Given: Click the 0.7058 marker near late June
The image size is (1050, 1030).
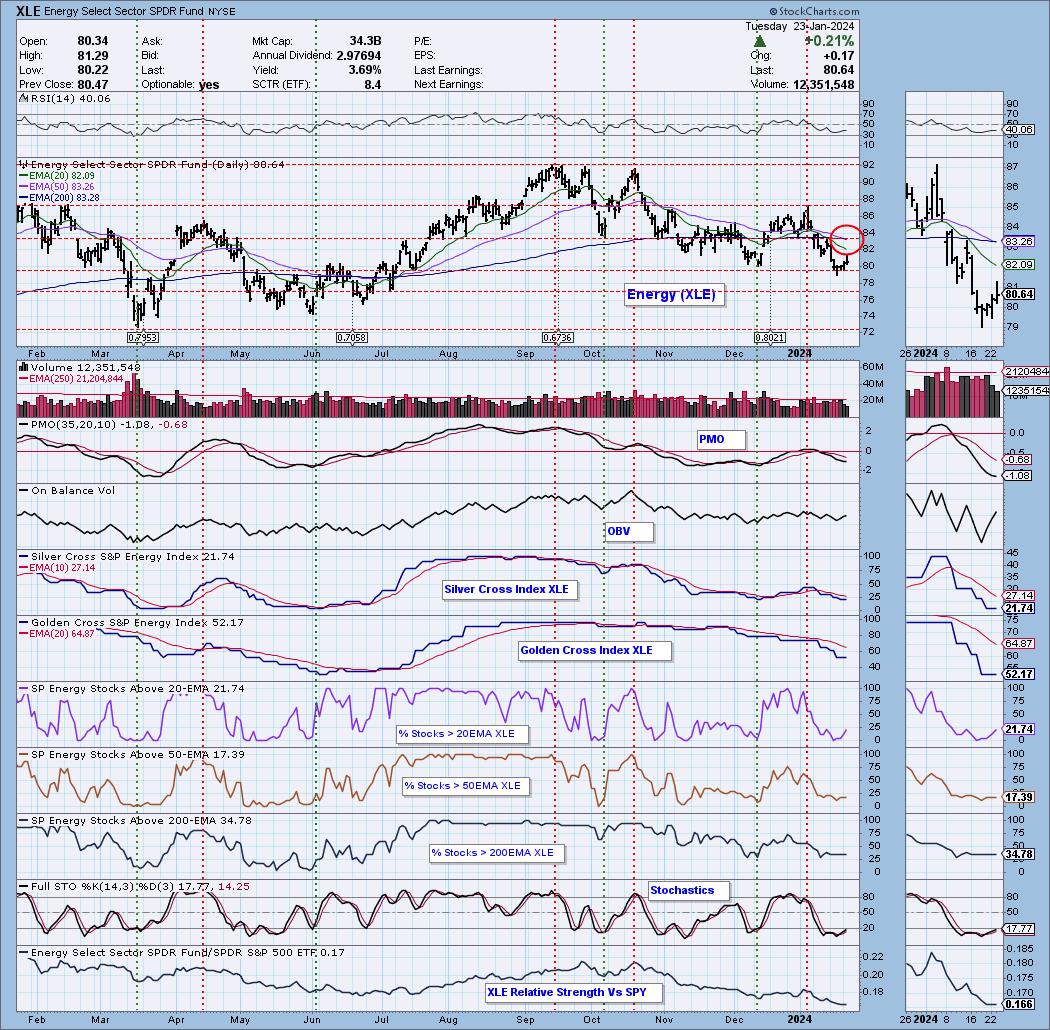Looking at the screenshot, I should 352,338.
